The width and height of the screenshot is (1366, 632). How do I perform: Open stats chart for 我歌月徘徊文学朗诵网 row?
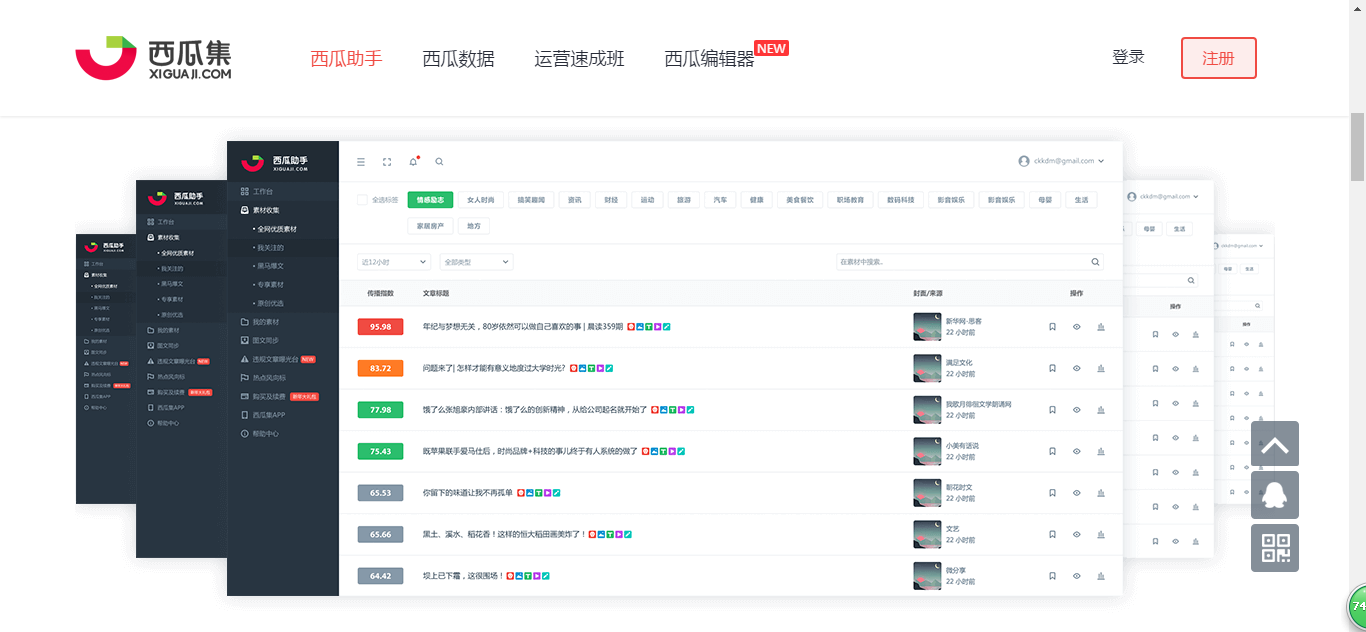[x=1101, y=410]
